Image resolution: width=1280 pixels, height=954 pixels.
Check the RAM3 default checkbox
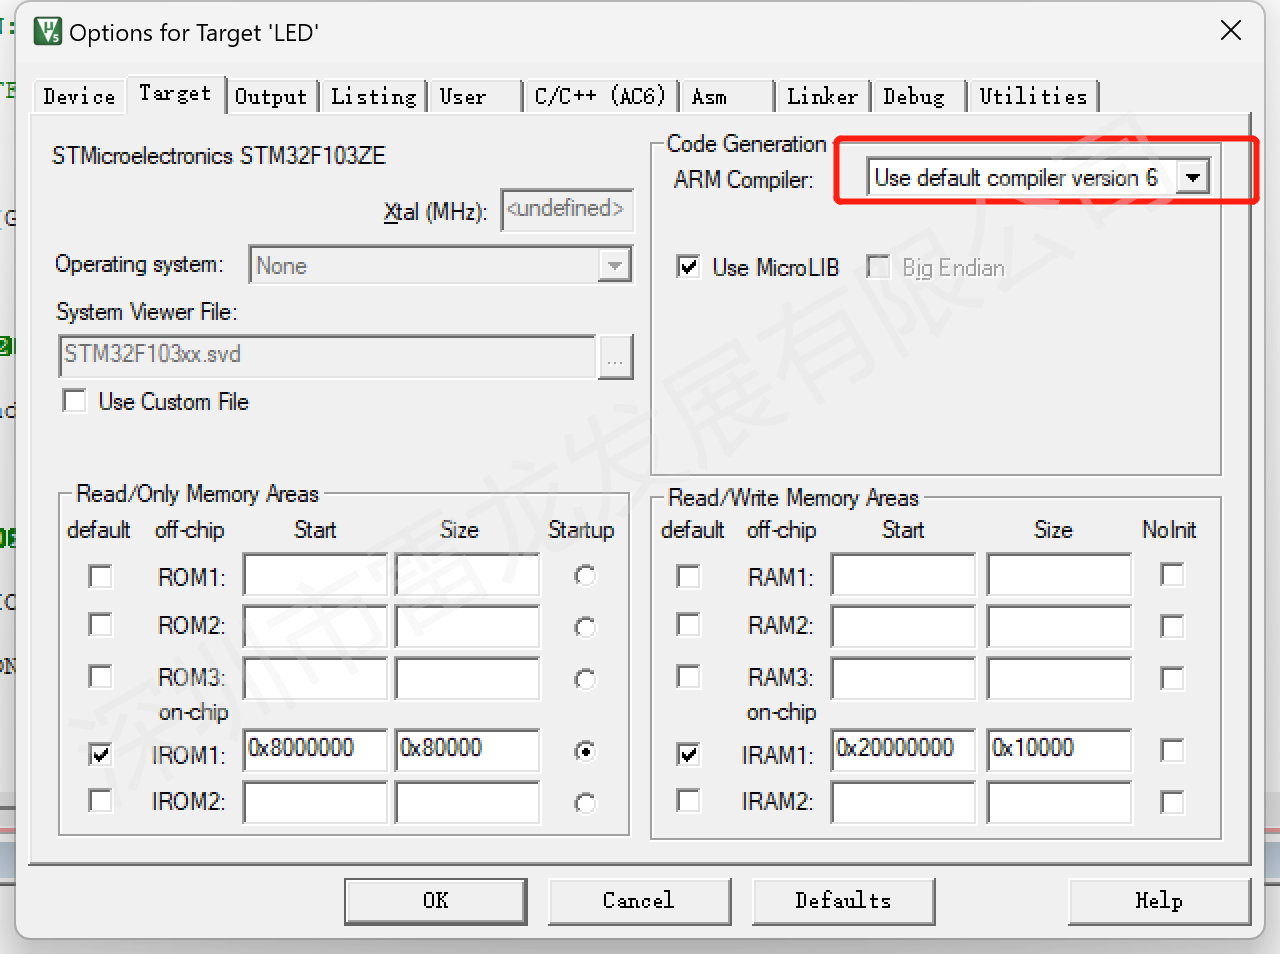pos(688,677)
